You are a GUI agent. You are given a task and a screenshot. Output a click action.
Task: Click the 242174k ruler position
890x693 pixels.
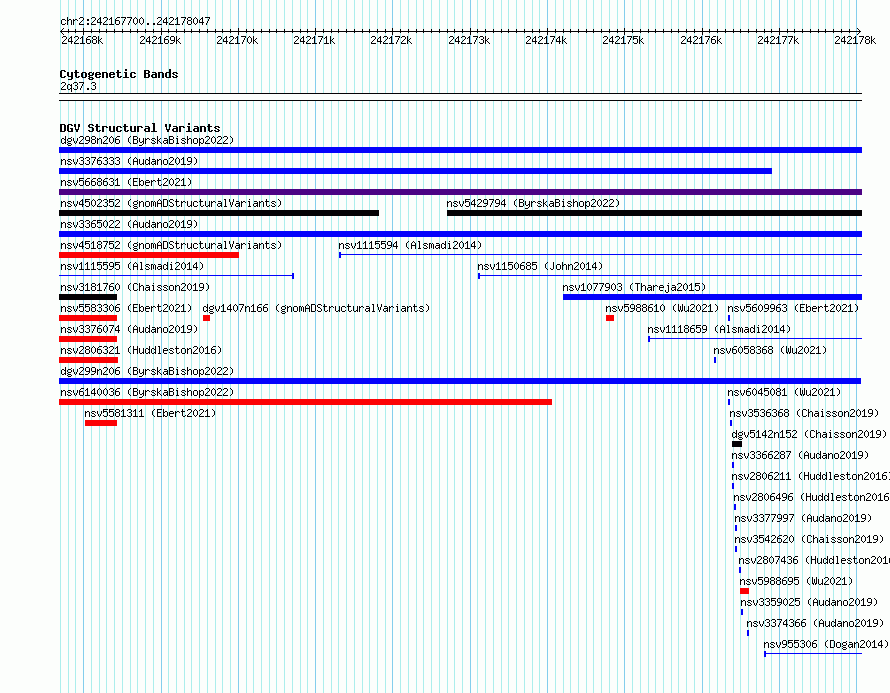546,40
